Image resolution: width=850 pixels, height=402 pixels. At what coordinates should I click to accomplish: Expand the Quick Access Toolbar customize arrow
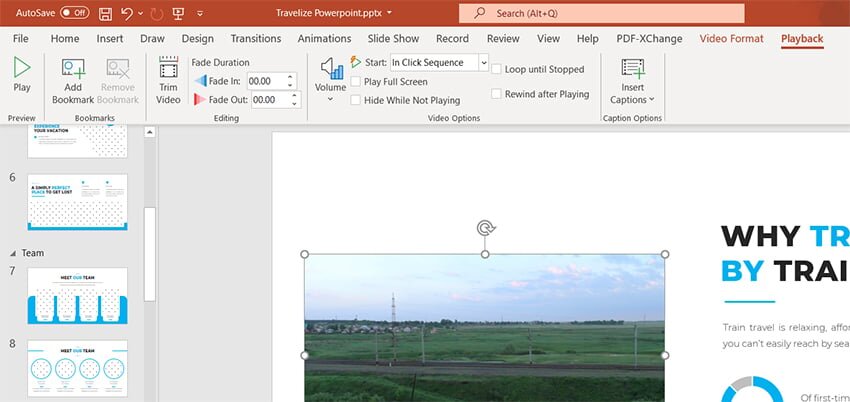click(x=201, y=14)
